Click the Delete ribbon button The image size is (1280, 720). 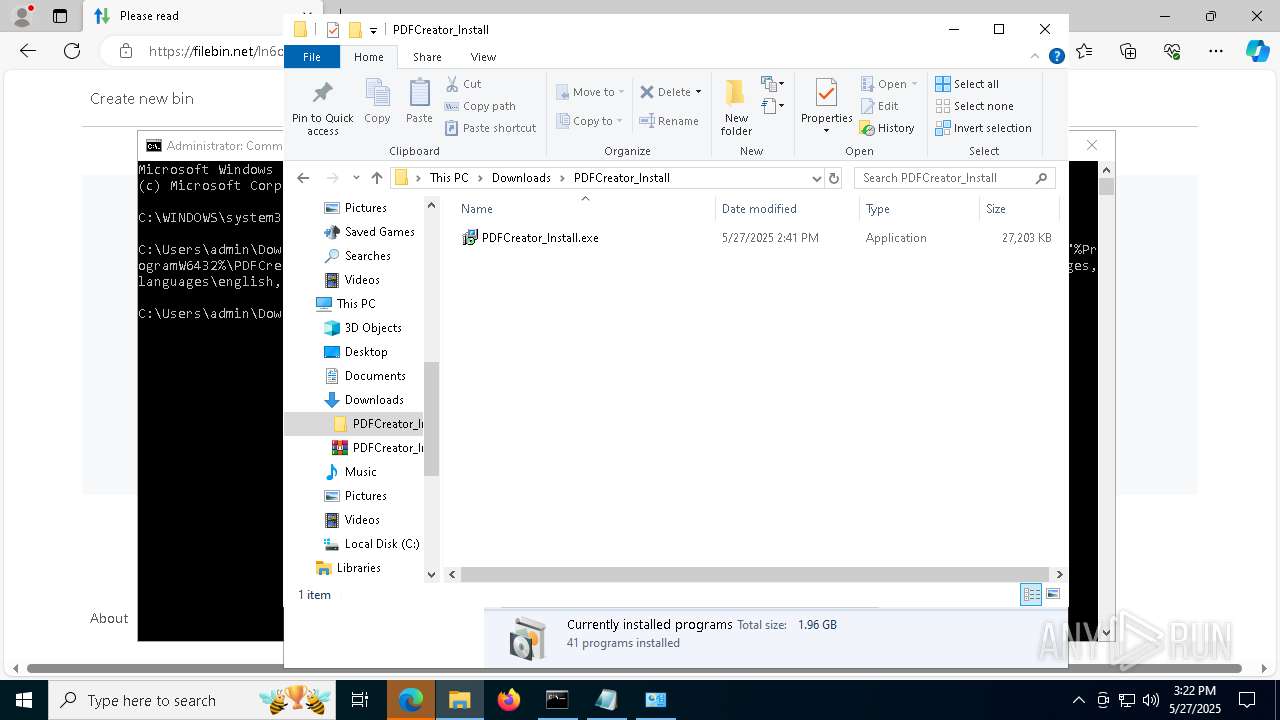(x=665, y=92)
